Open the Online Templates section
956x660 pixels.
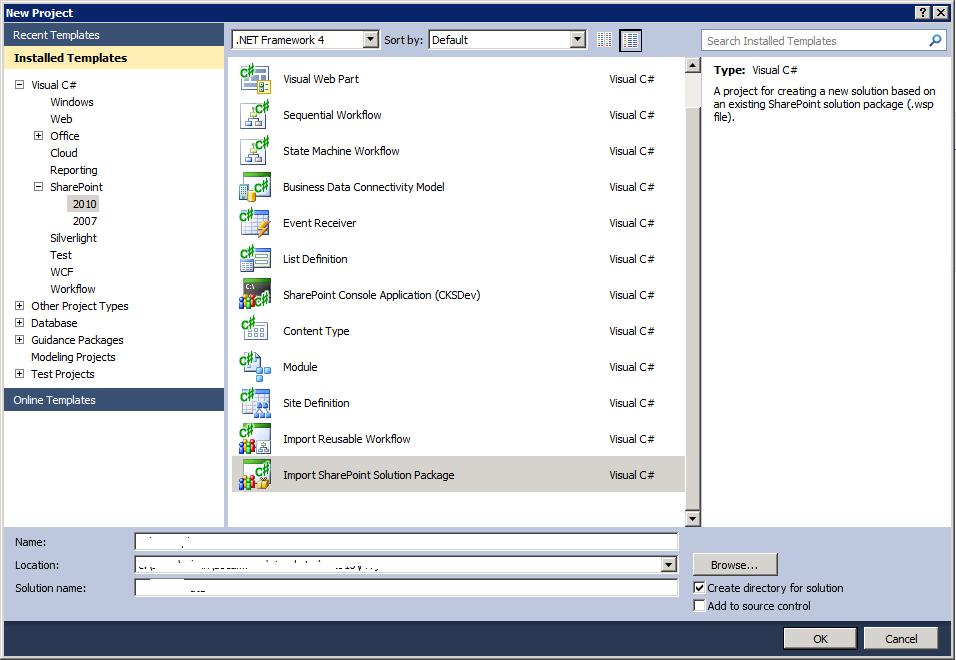[x=114, y=400]
